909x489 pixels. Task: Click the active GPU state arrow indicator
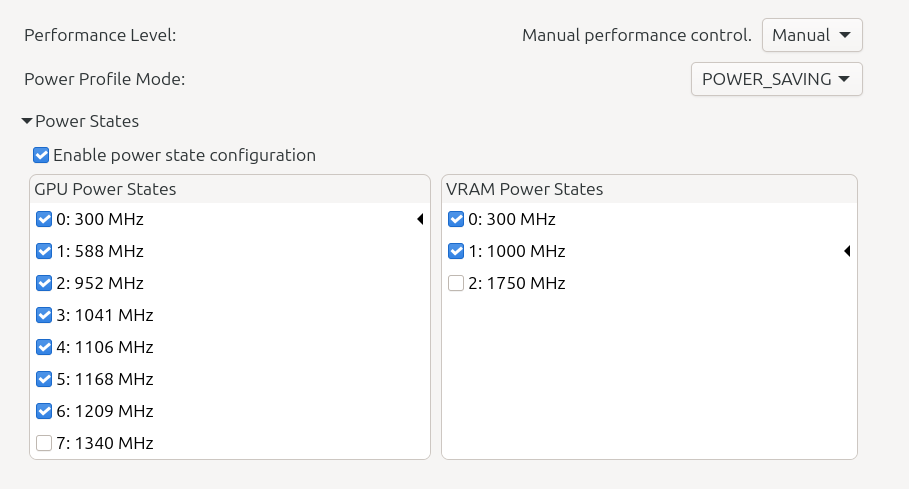(x=420, y=219)
